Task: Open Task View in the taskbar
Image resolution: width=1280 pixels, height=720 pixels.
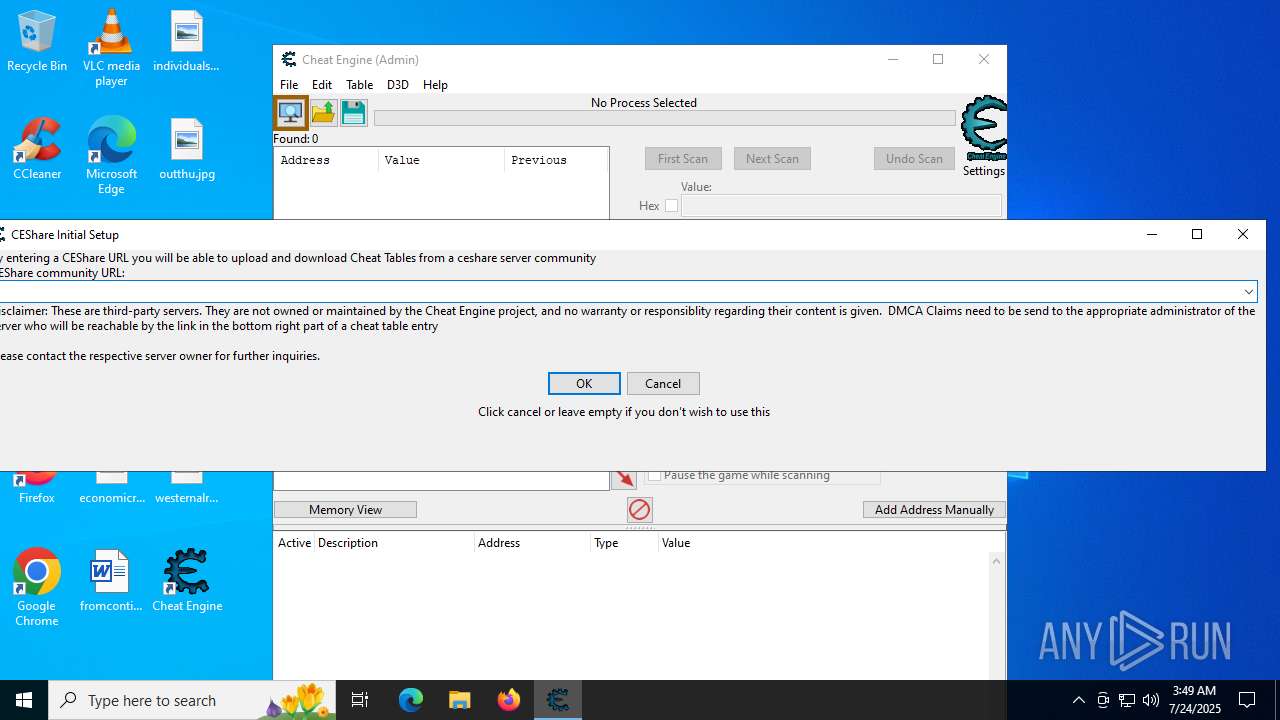Action: (360, 700)
